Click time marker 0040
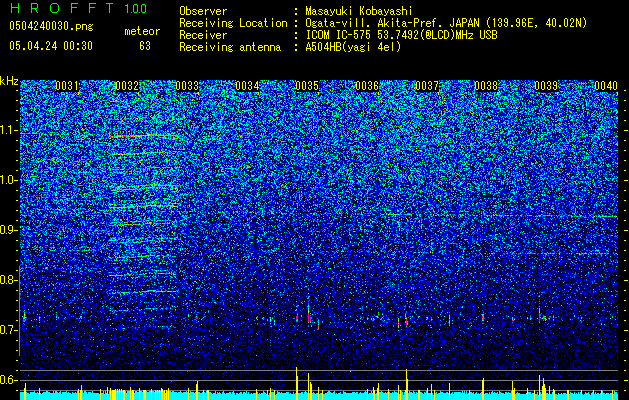 (x=606, y=86)
